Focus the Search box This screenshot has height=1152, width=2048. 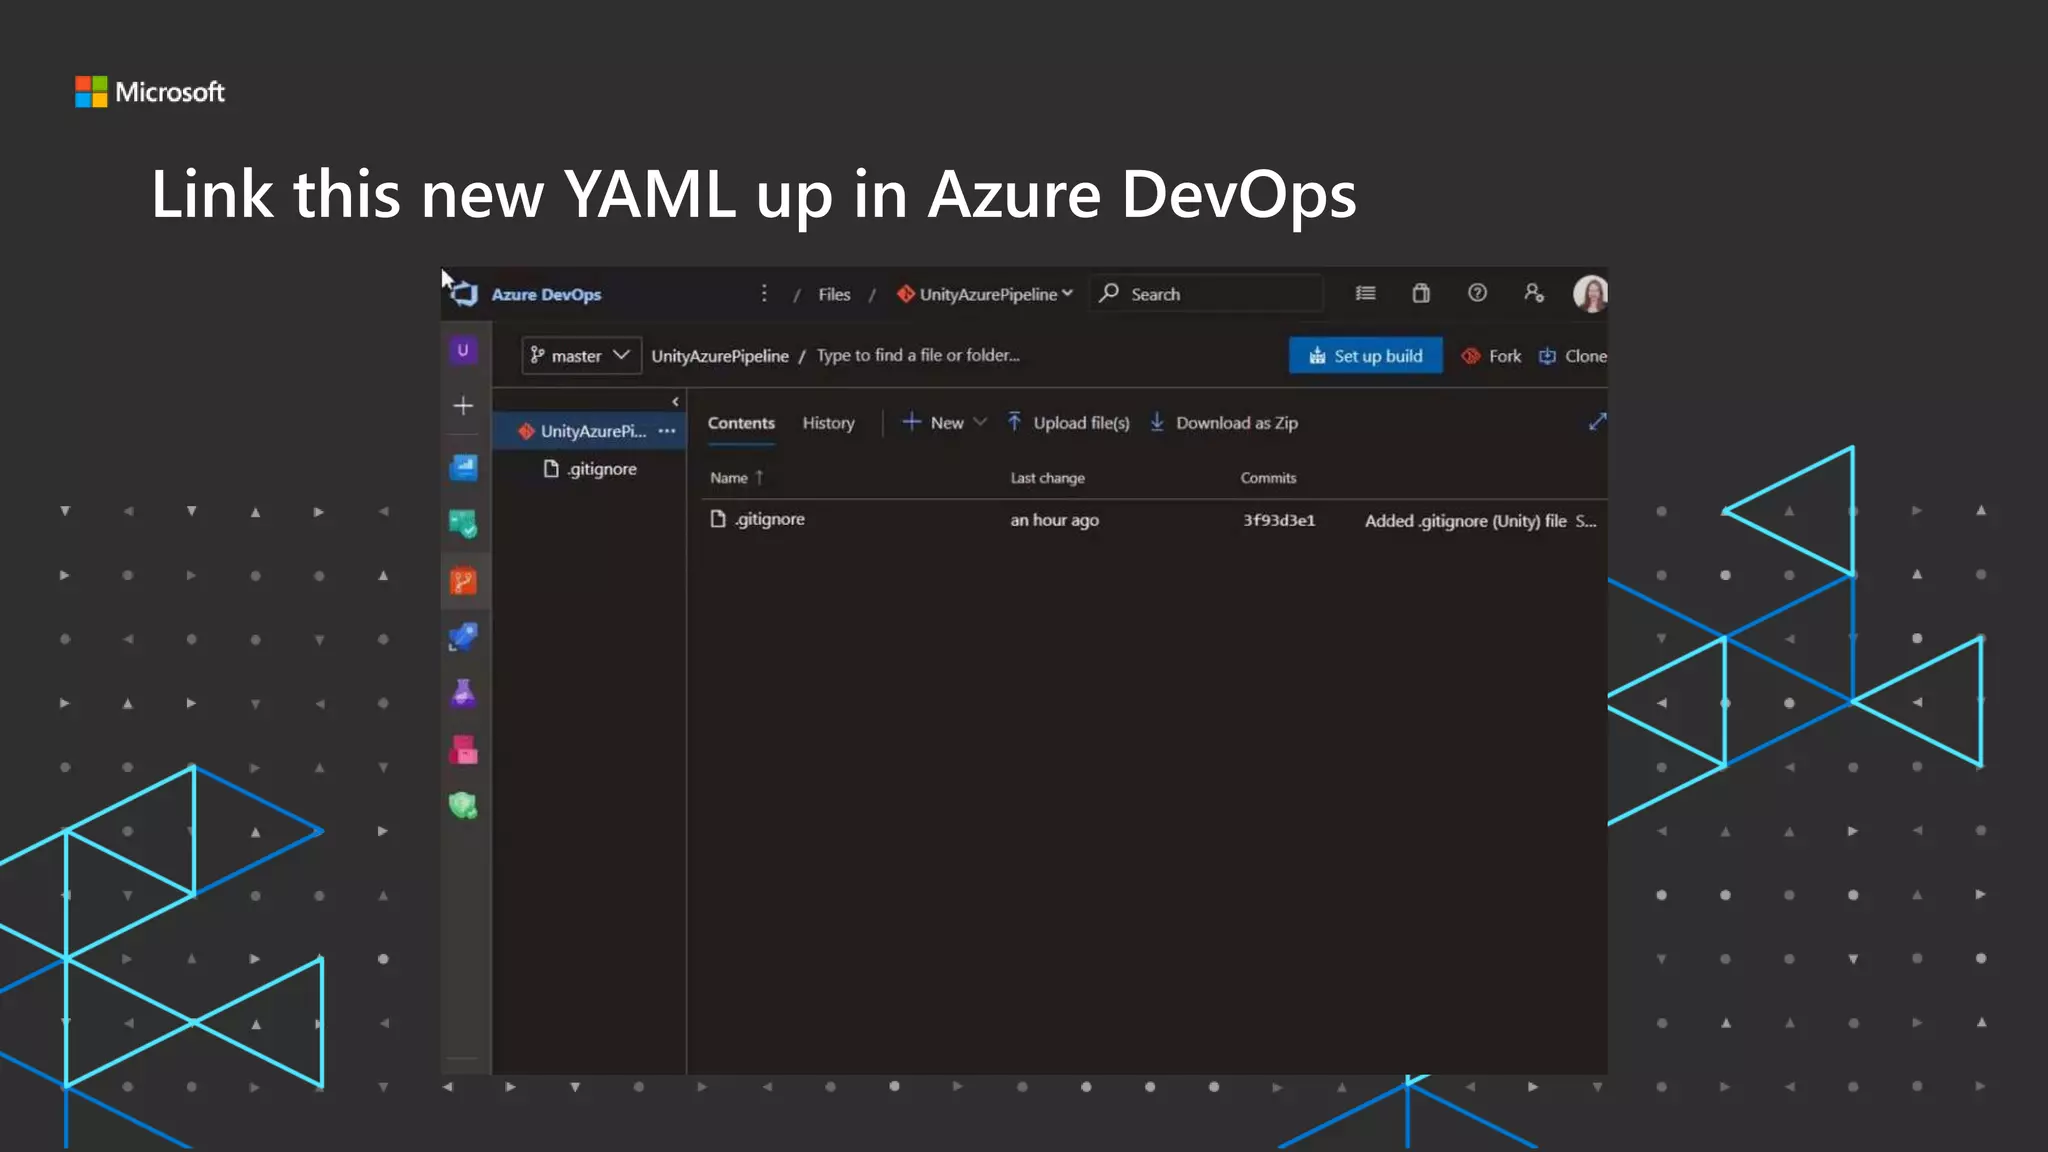pos(1207,294)
